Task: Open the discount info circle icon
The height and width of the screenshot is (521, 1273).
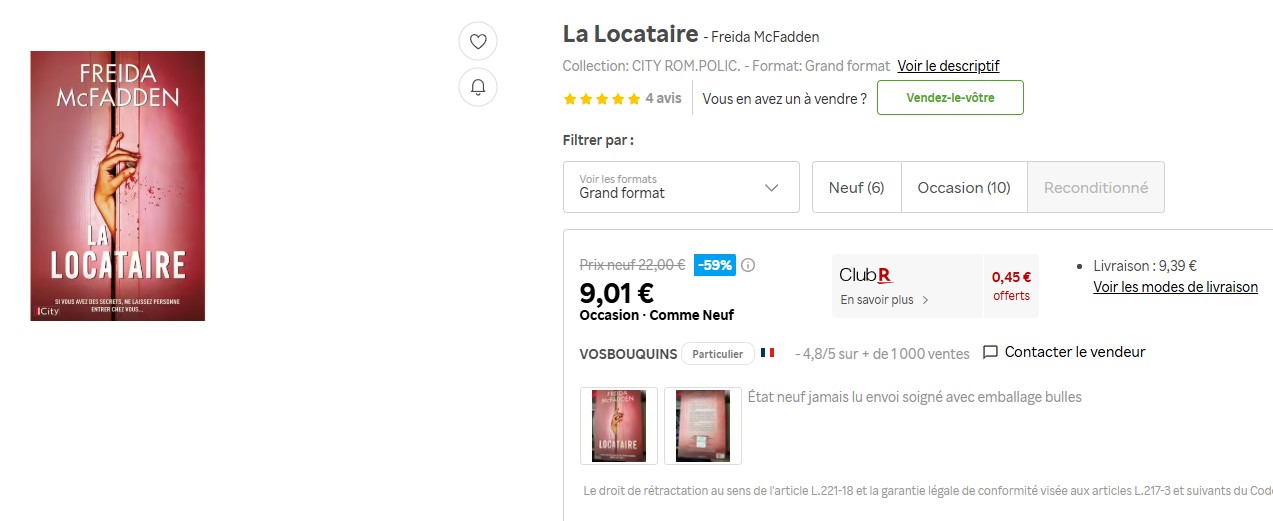Action: coord(748,265)
